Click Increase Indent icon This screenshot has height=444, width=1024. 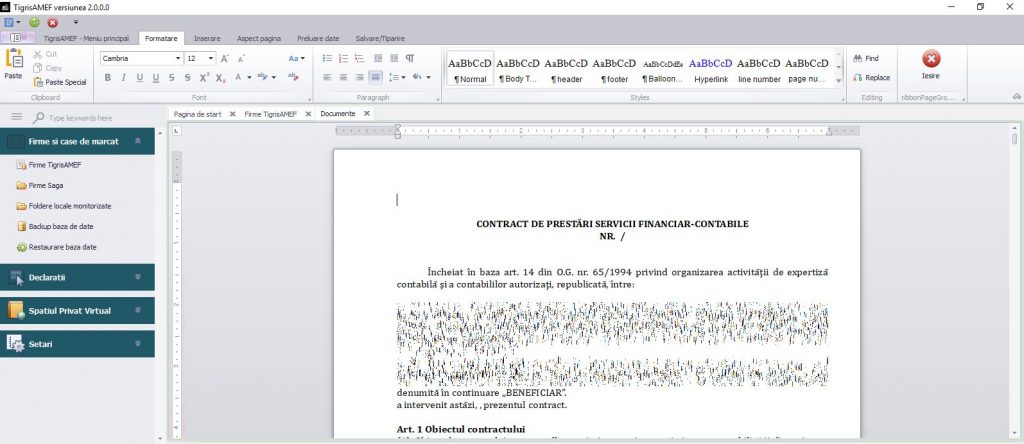point(394,58)
